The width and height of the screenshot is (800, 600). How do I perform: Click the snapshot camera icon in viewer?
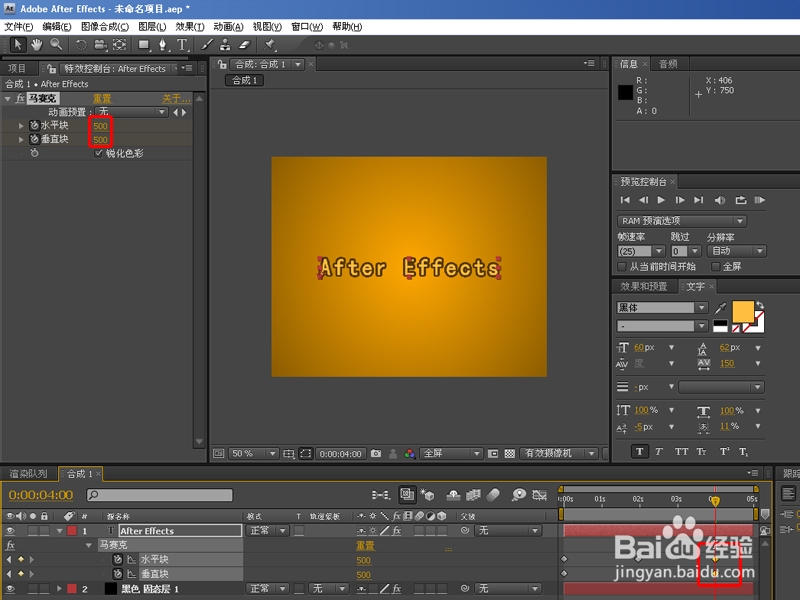point(376,453)
